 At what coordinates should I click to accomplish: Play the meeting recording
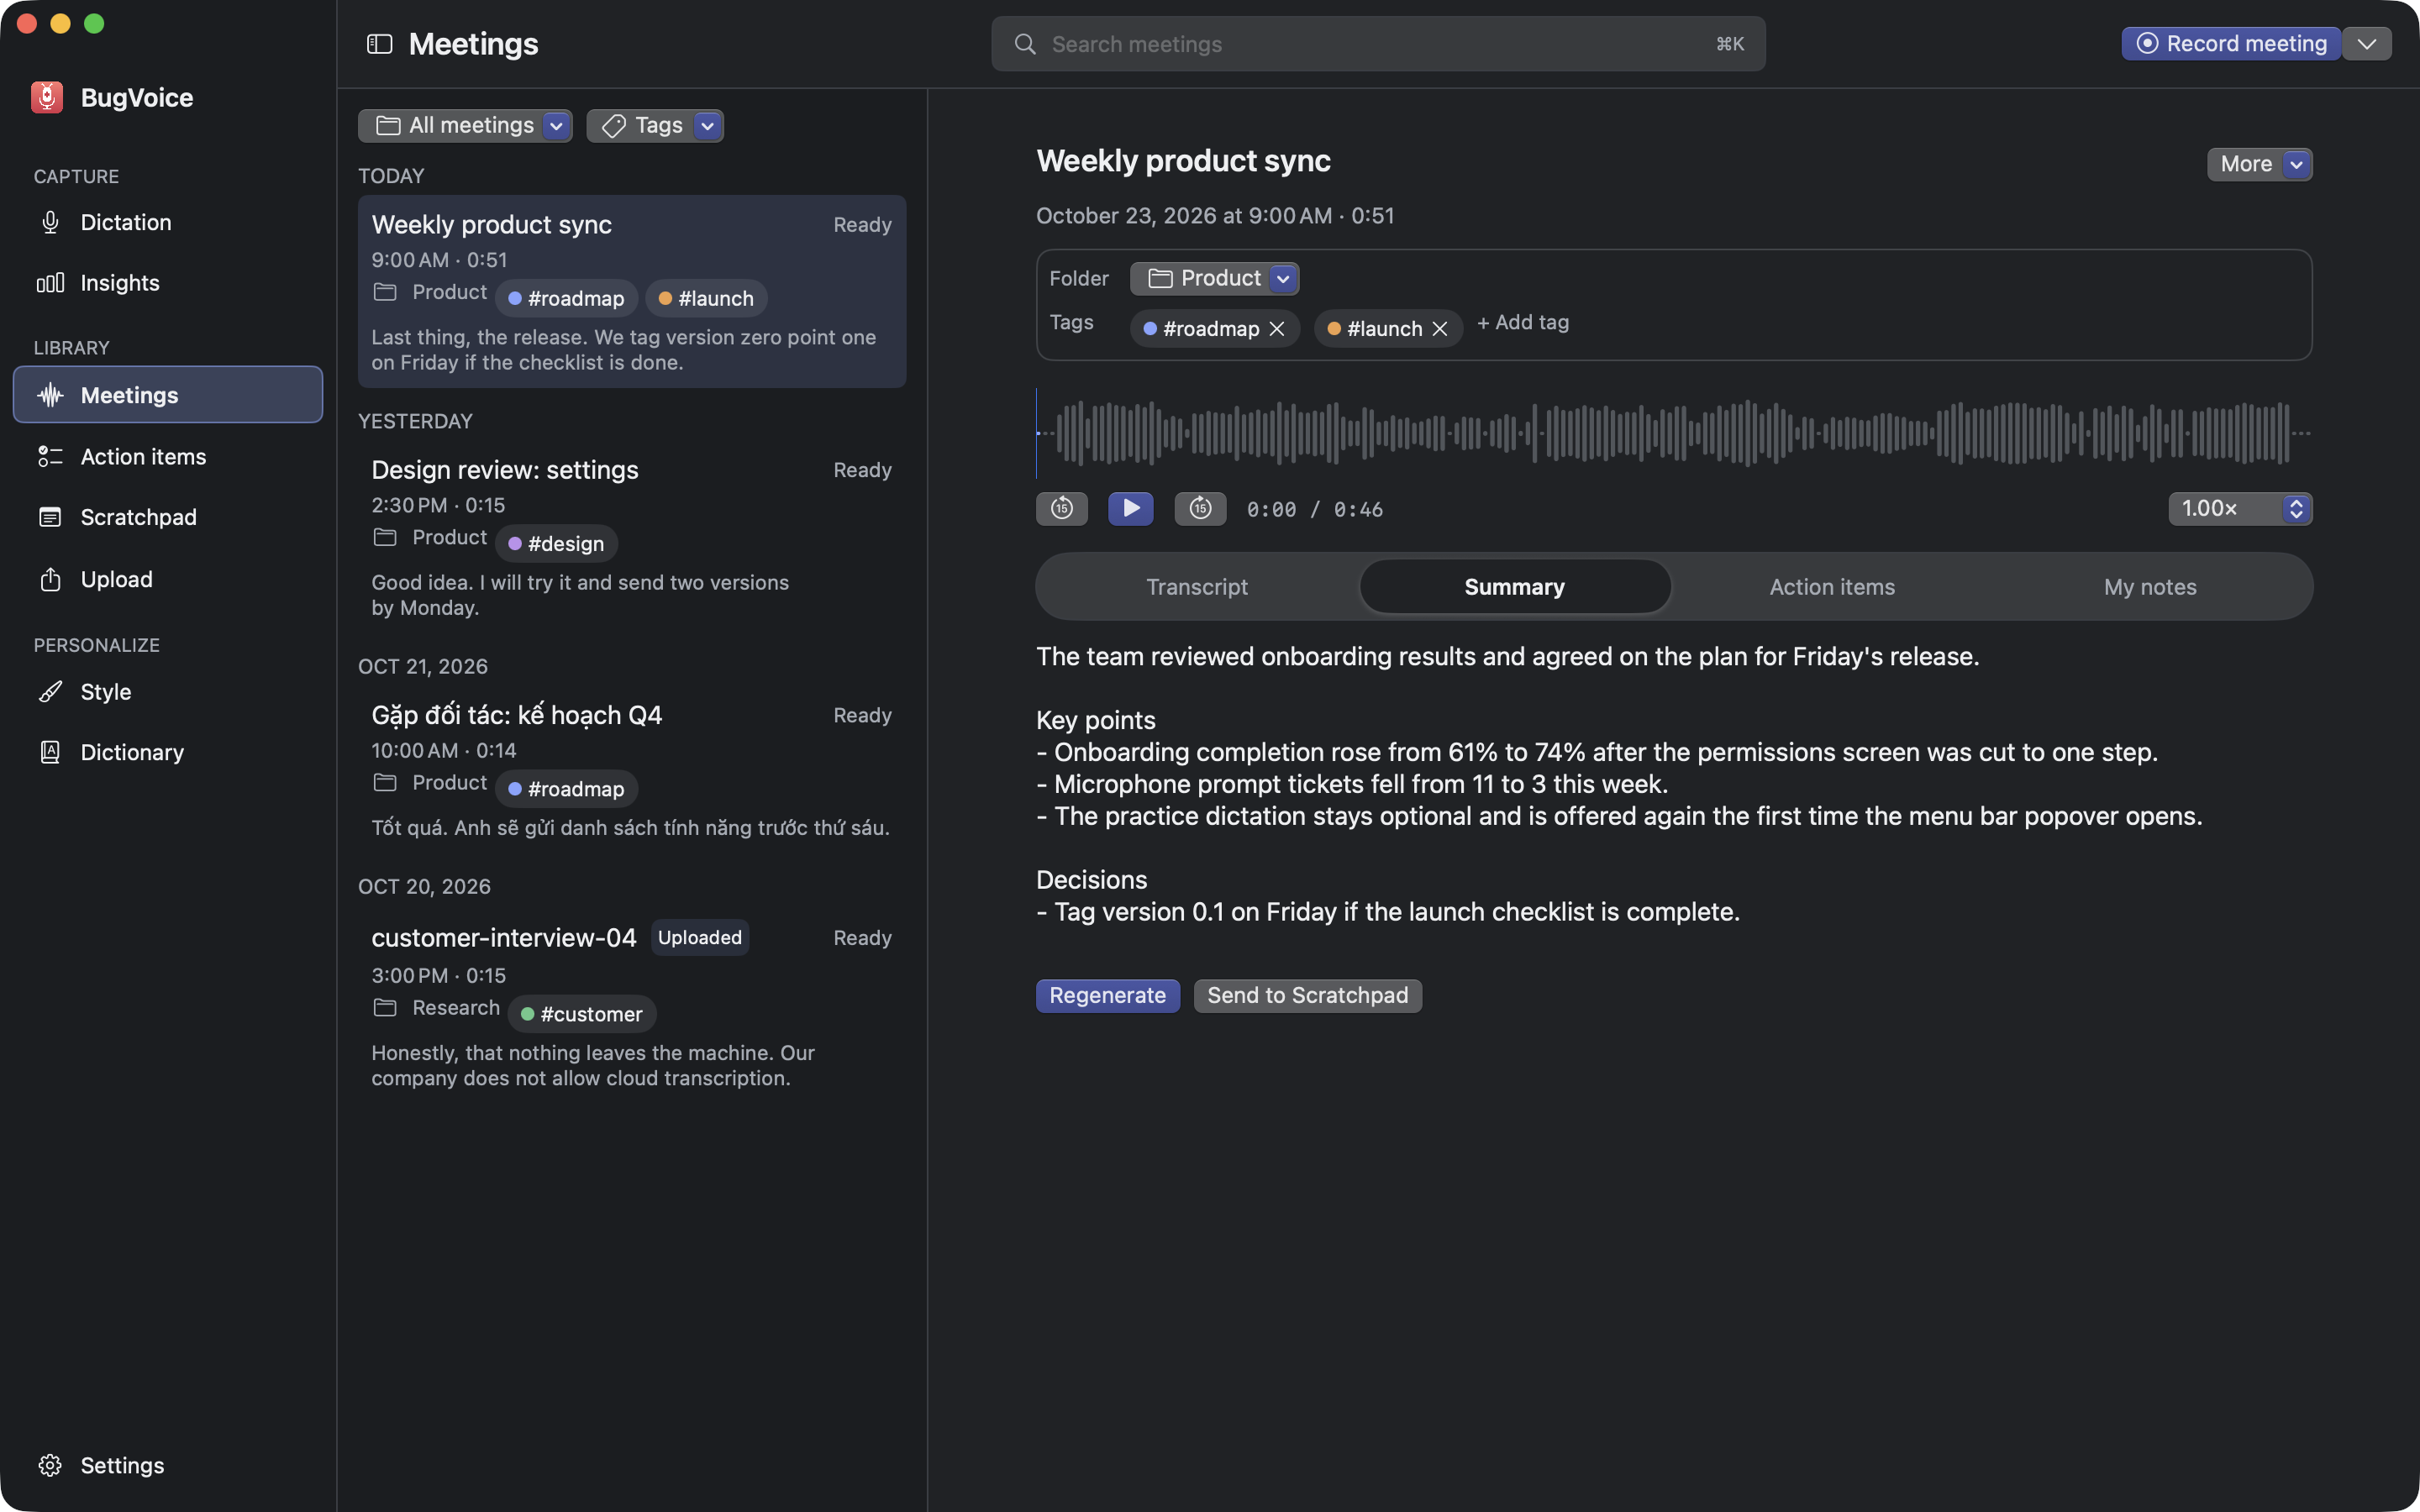(x=1131, y=508)
